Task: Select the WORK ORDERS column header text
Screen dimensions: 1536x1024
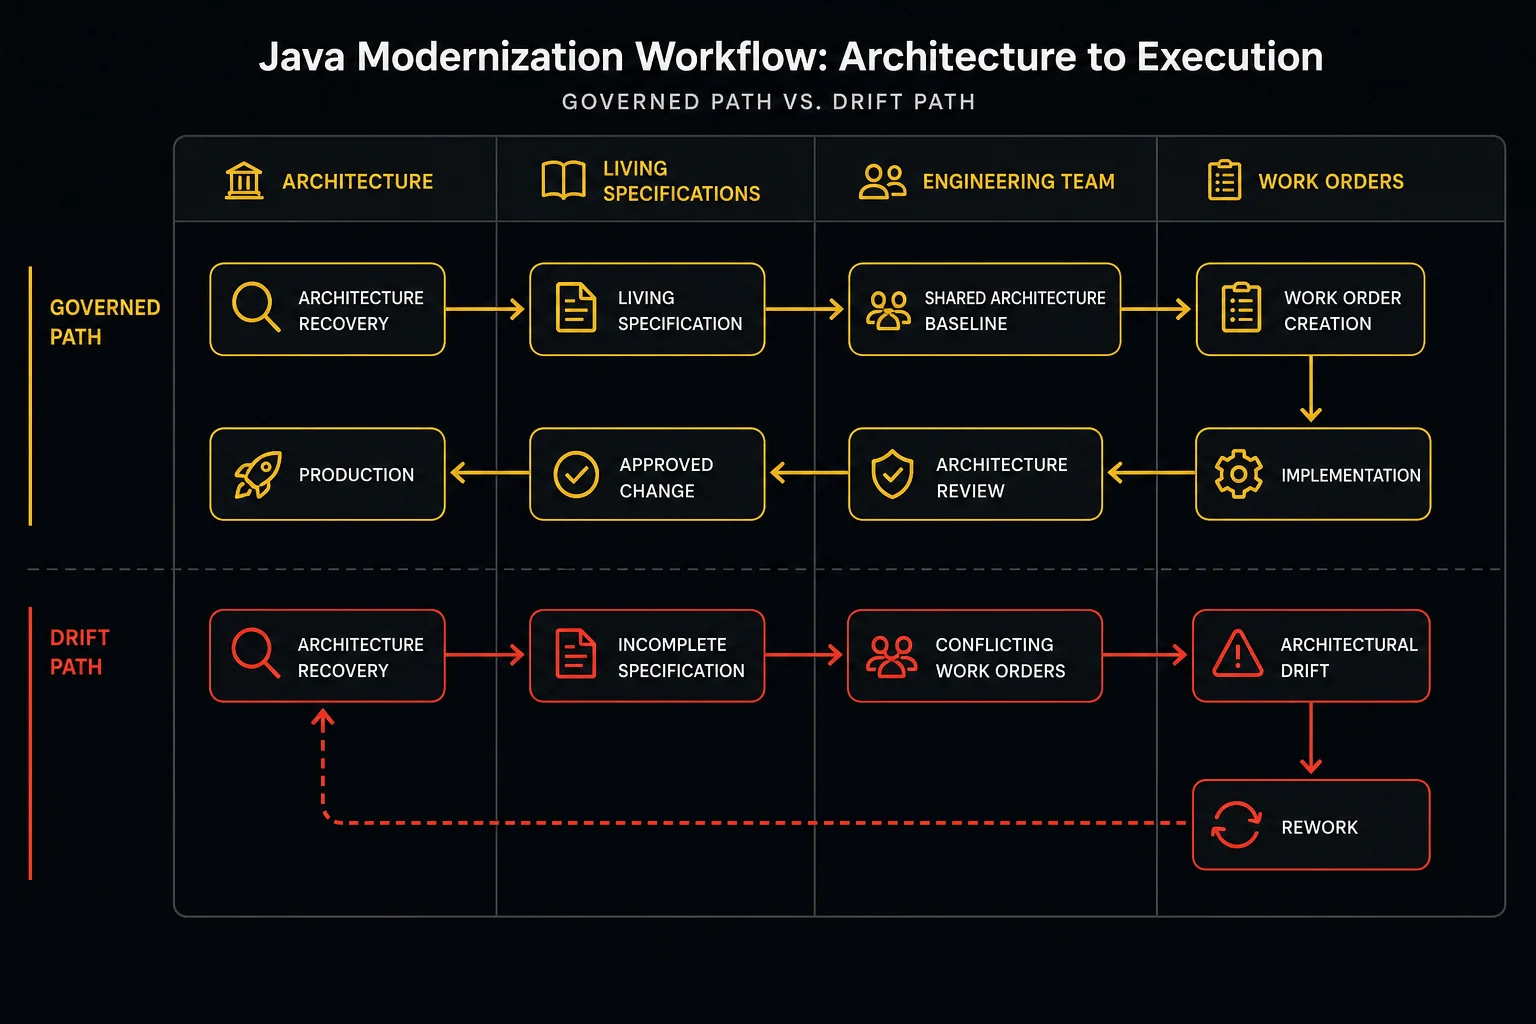Action: pyautogui.click(x=1331, y=182)
